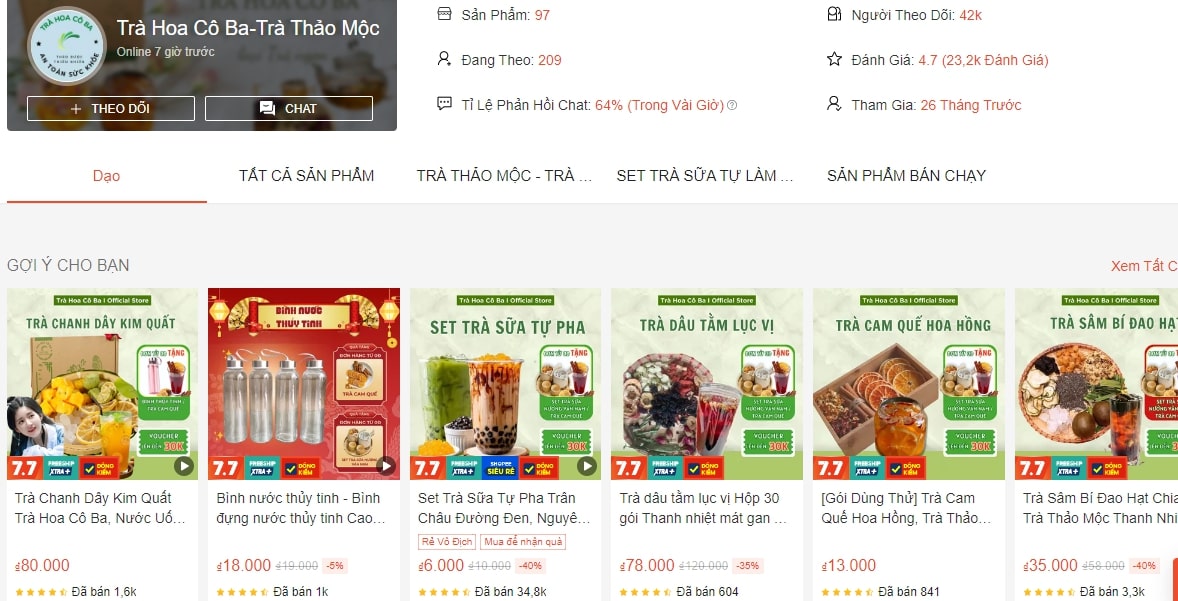
Task: Click the person icon next to Đang Theo
Action: click(x=444, y=59)
